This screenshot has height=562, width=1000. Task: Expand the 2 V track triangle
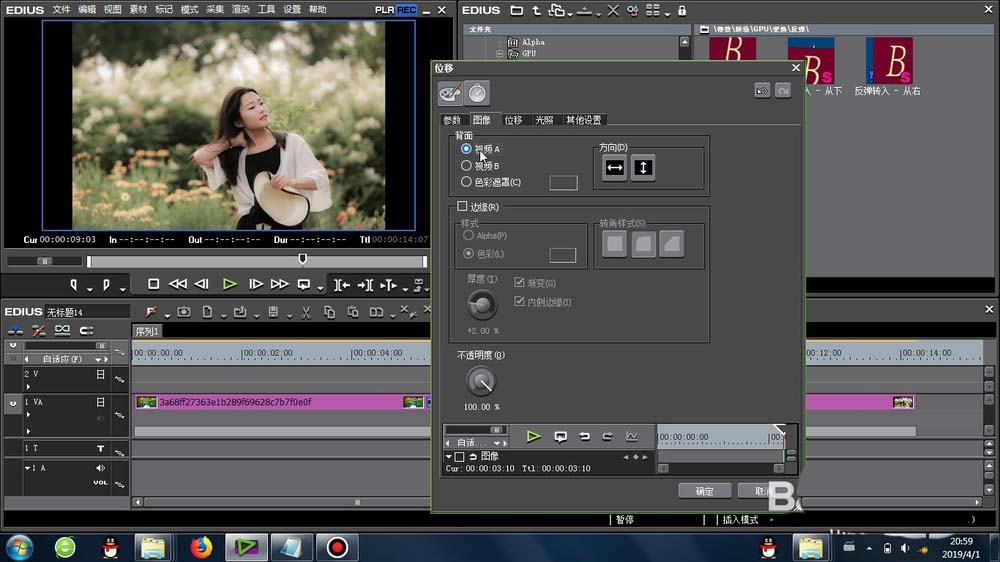point(28,387)
